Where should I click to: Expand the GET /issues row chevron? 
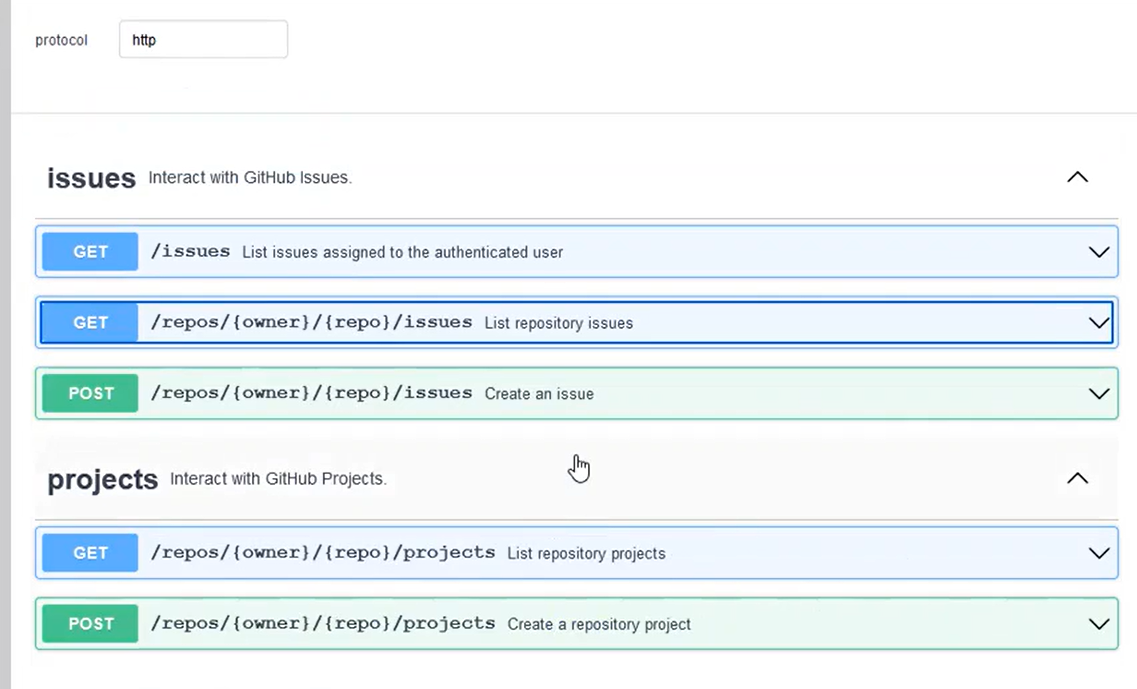(x=1098, y=252)
